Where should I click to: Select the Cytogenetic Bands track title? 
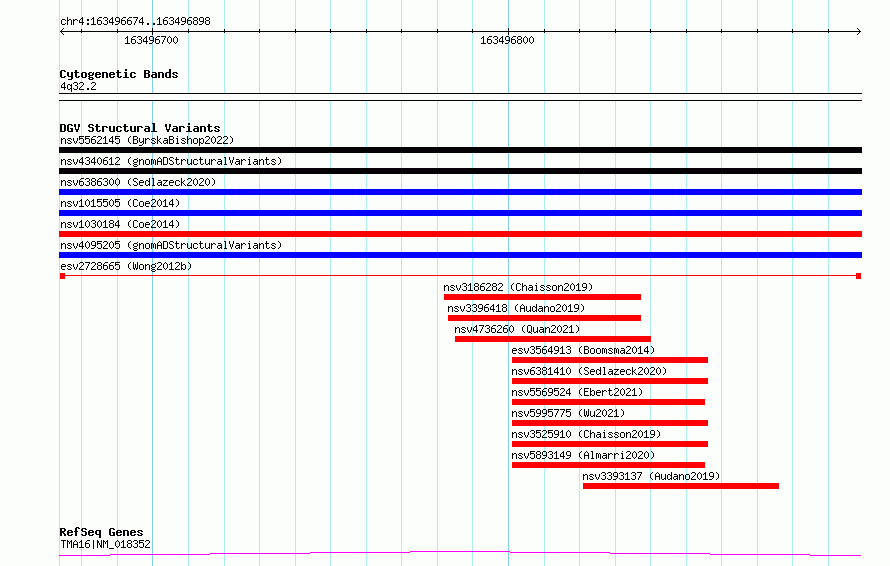point(119,74)
